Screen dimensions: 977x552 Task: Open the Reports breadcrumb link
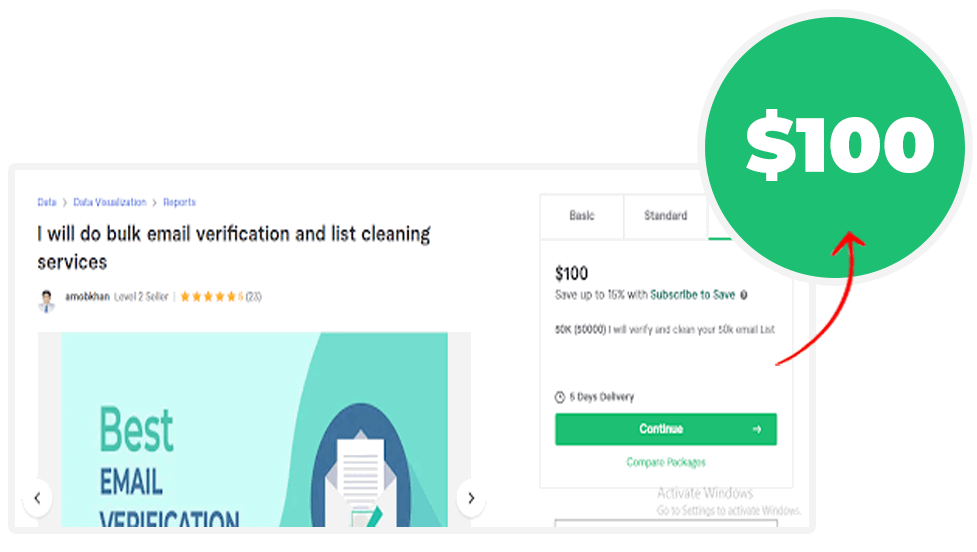click(179, 202)
